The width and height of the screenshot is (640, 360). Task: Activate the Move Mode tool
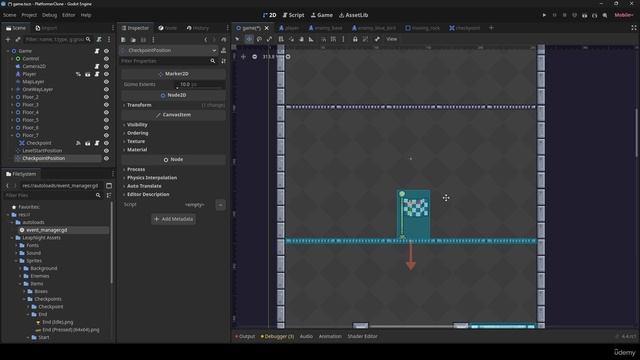tap(249, 39)
